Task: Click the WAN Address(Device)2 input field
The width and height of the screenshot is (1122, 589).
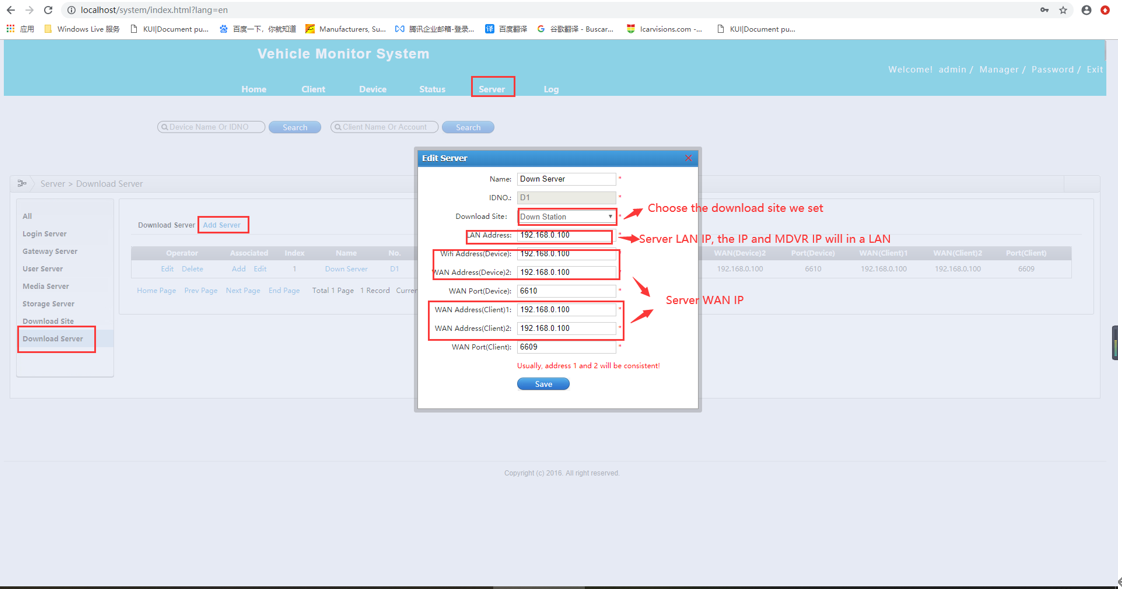Action: pos(566,272)
